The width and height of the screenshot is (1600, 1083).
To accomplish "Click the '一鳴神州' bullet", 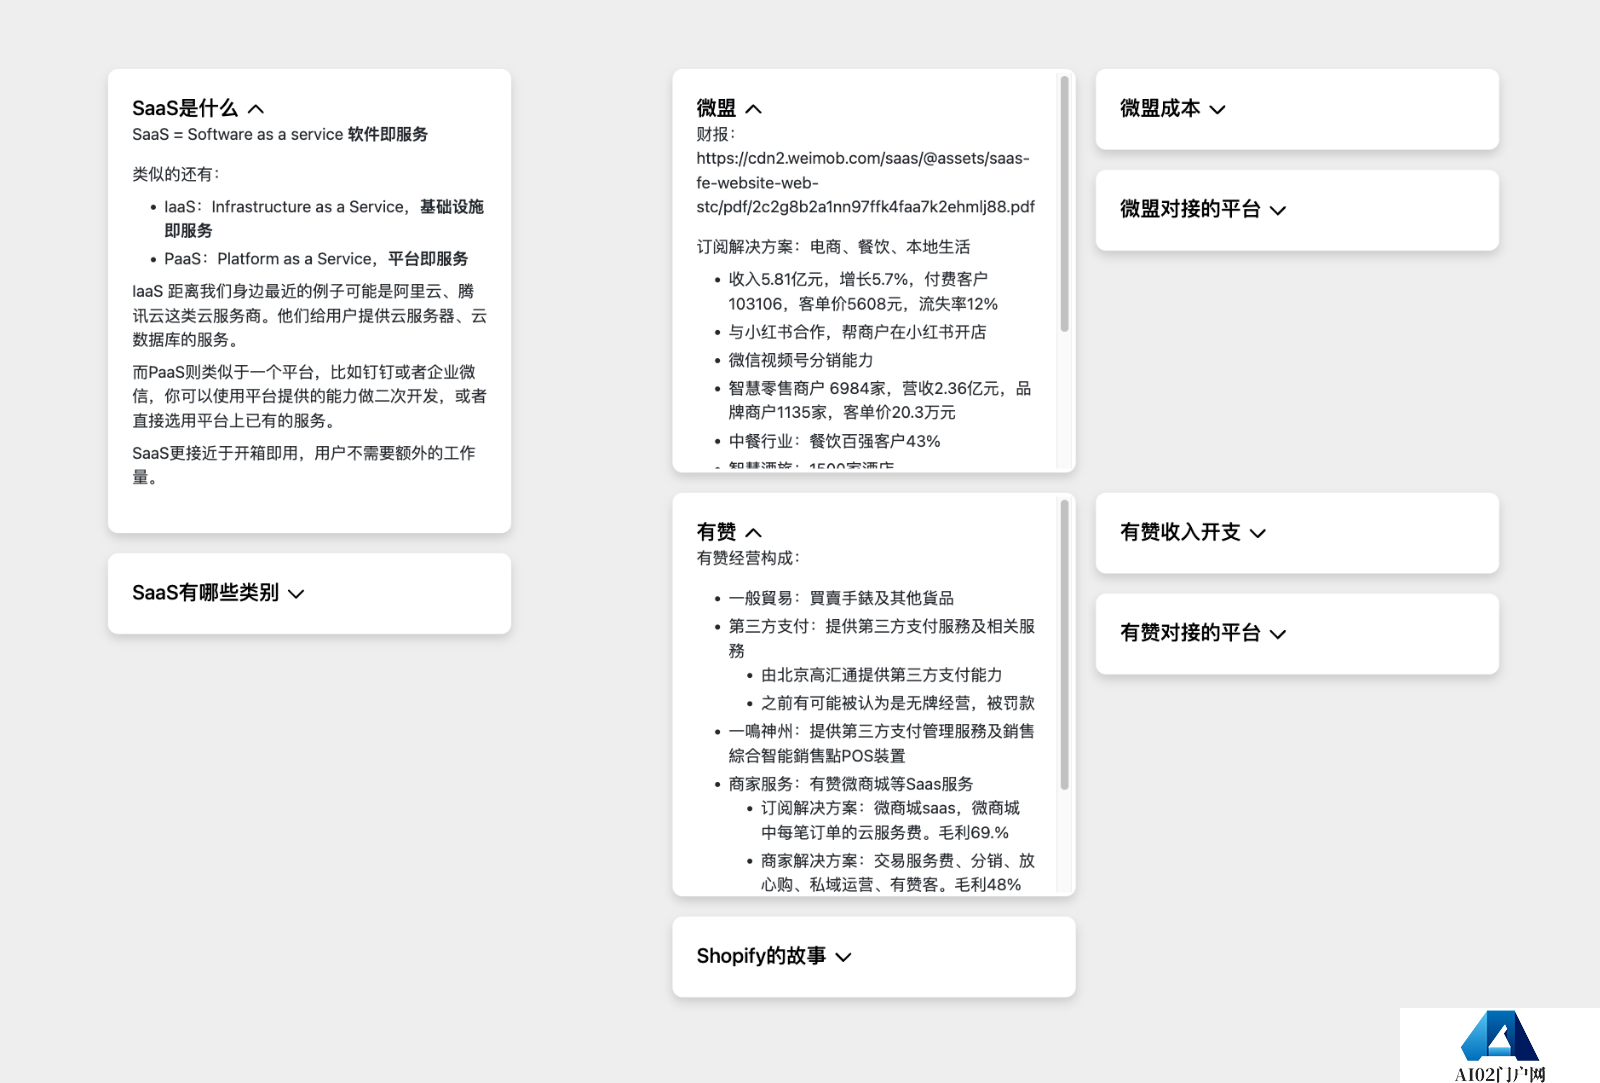I will pyautogui.click(x=881, y=744).
